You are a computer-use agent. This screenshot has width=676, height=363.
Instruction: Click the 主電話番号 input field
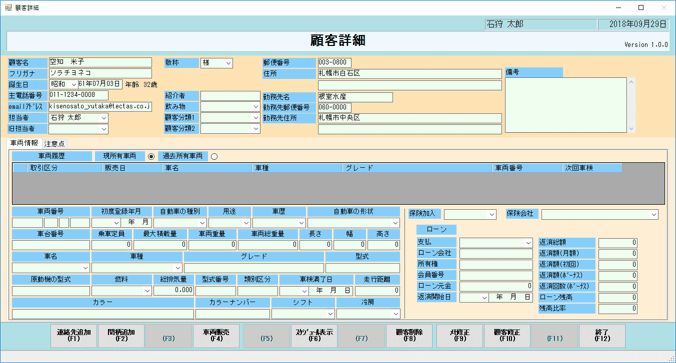tap(78, 95)
